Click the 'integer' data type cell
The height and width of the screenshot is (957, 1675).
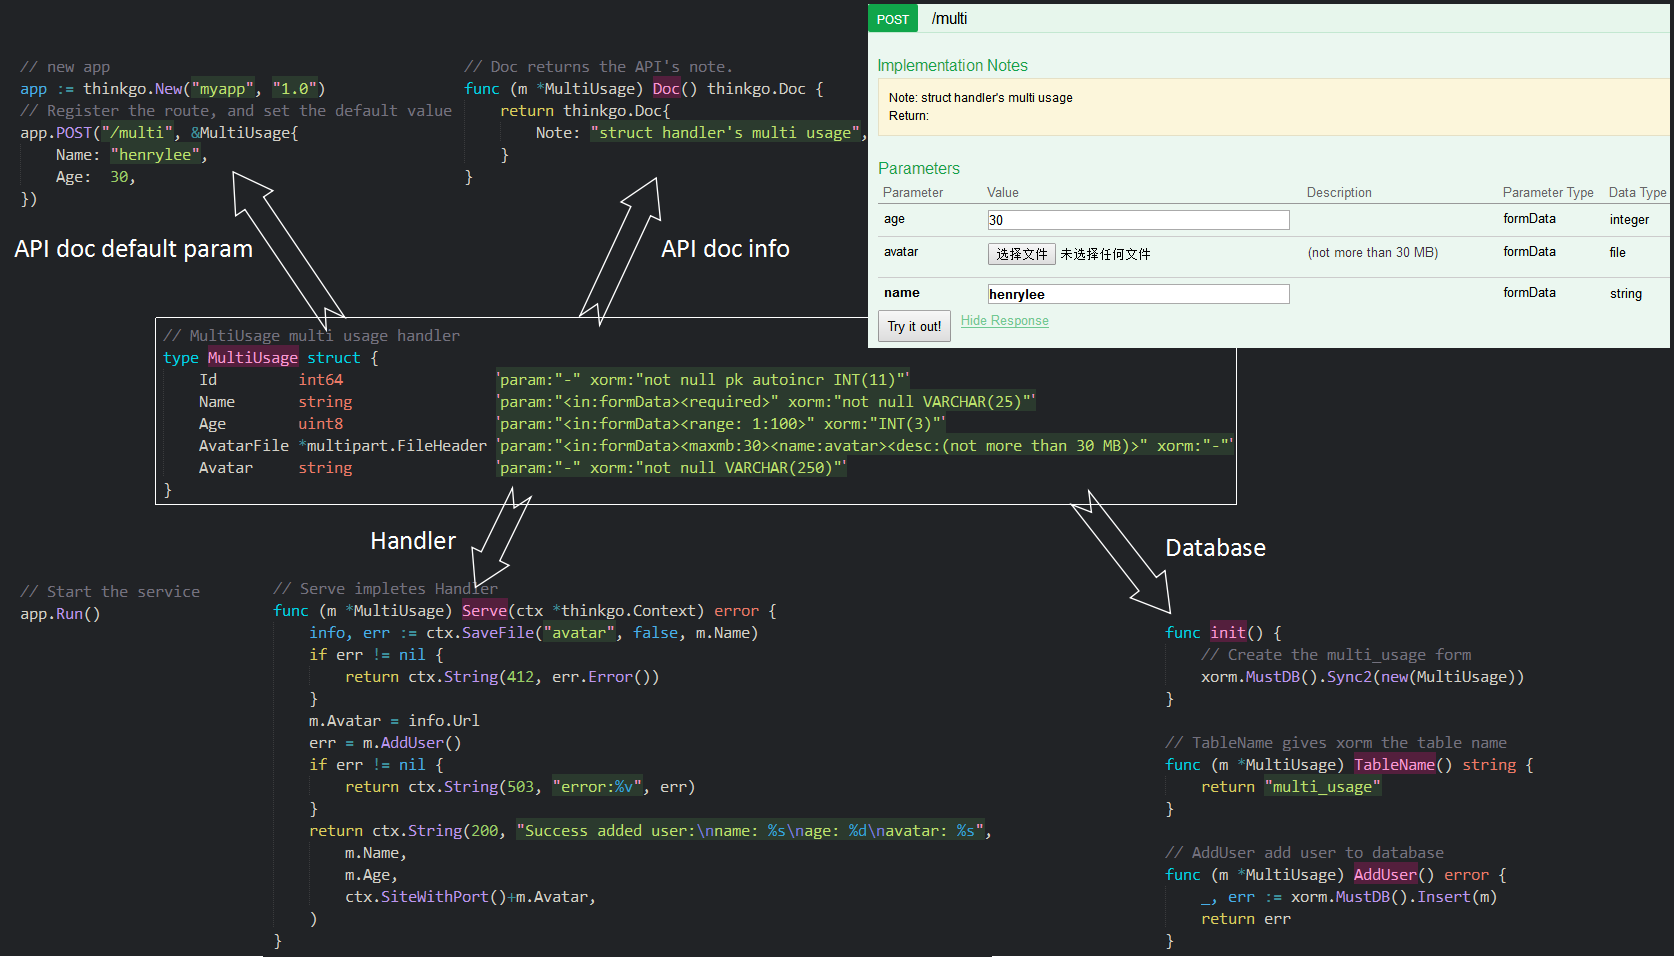pyautogui.click(x=1629, y=220)
